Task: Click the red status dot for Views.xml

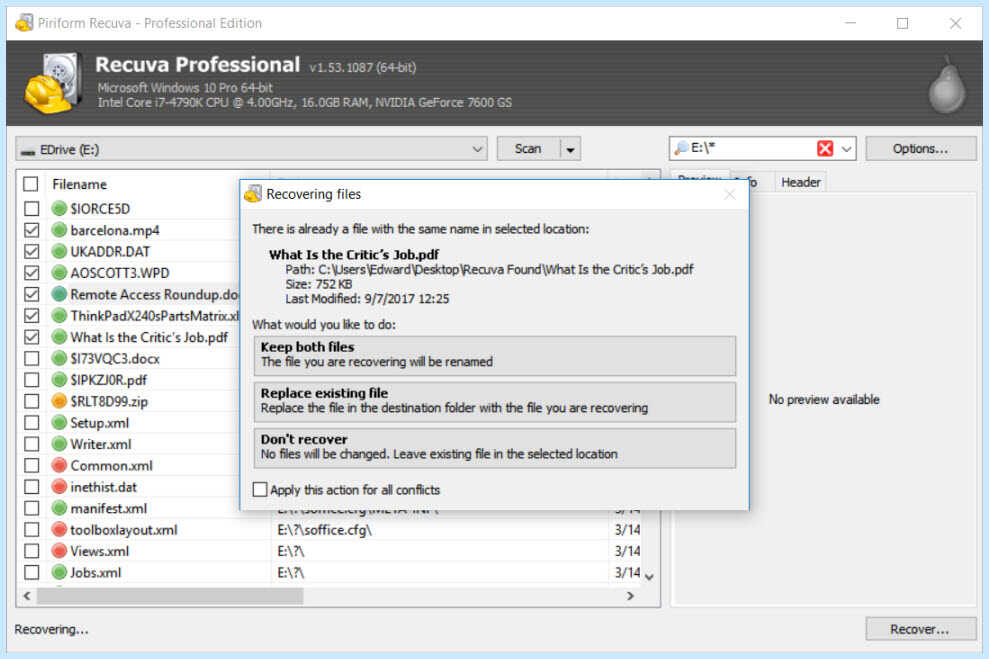Action: pyautogui.click(x=59, y=551)
